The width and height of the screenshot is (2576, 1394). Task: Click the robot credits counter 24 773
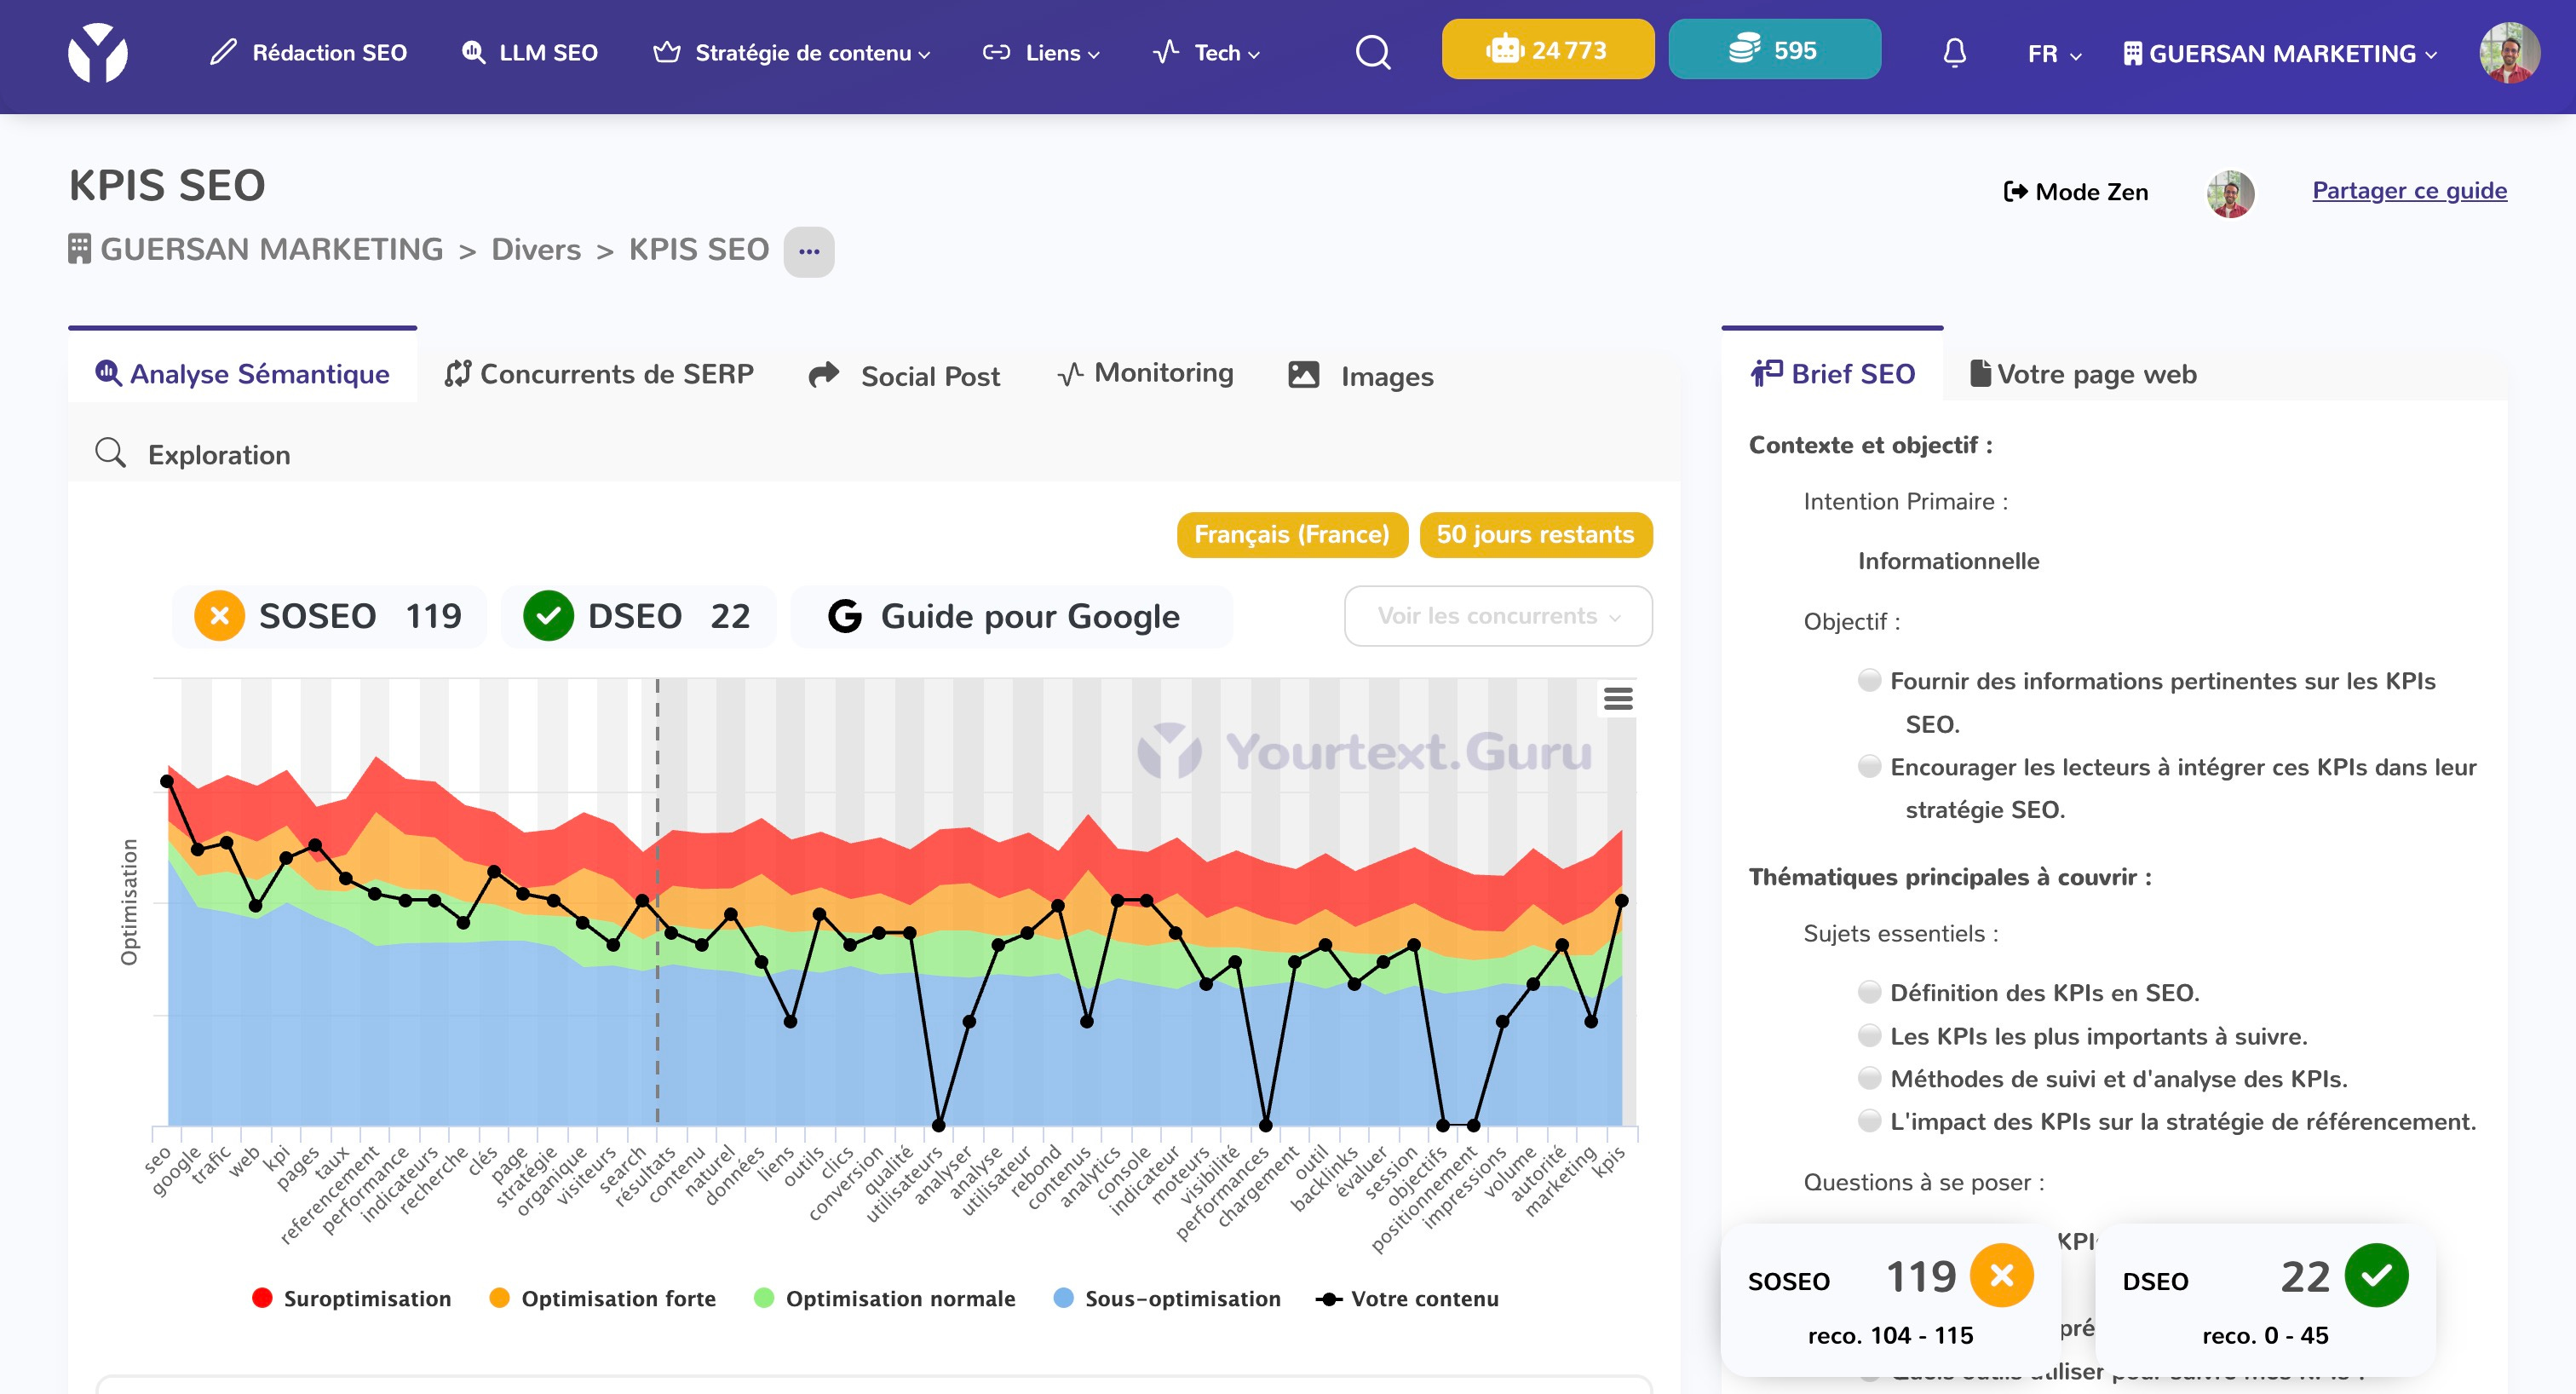pyautogui.click(x=1547, y=50)
